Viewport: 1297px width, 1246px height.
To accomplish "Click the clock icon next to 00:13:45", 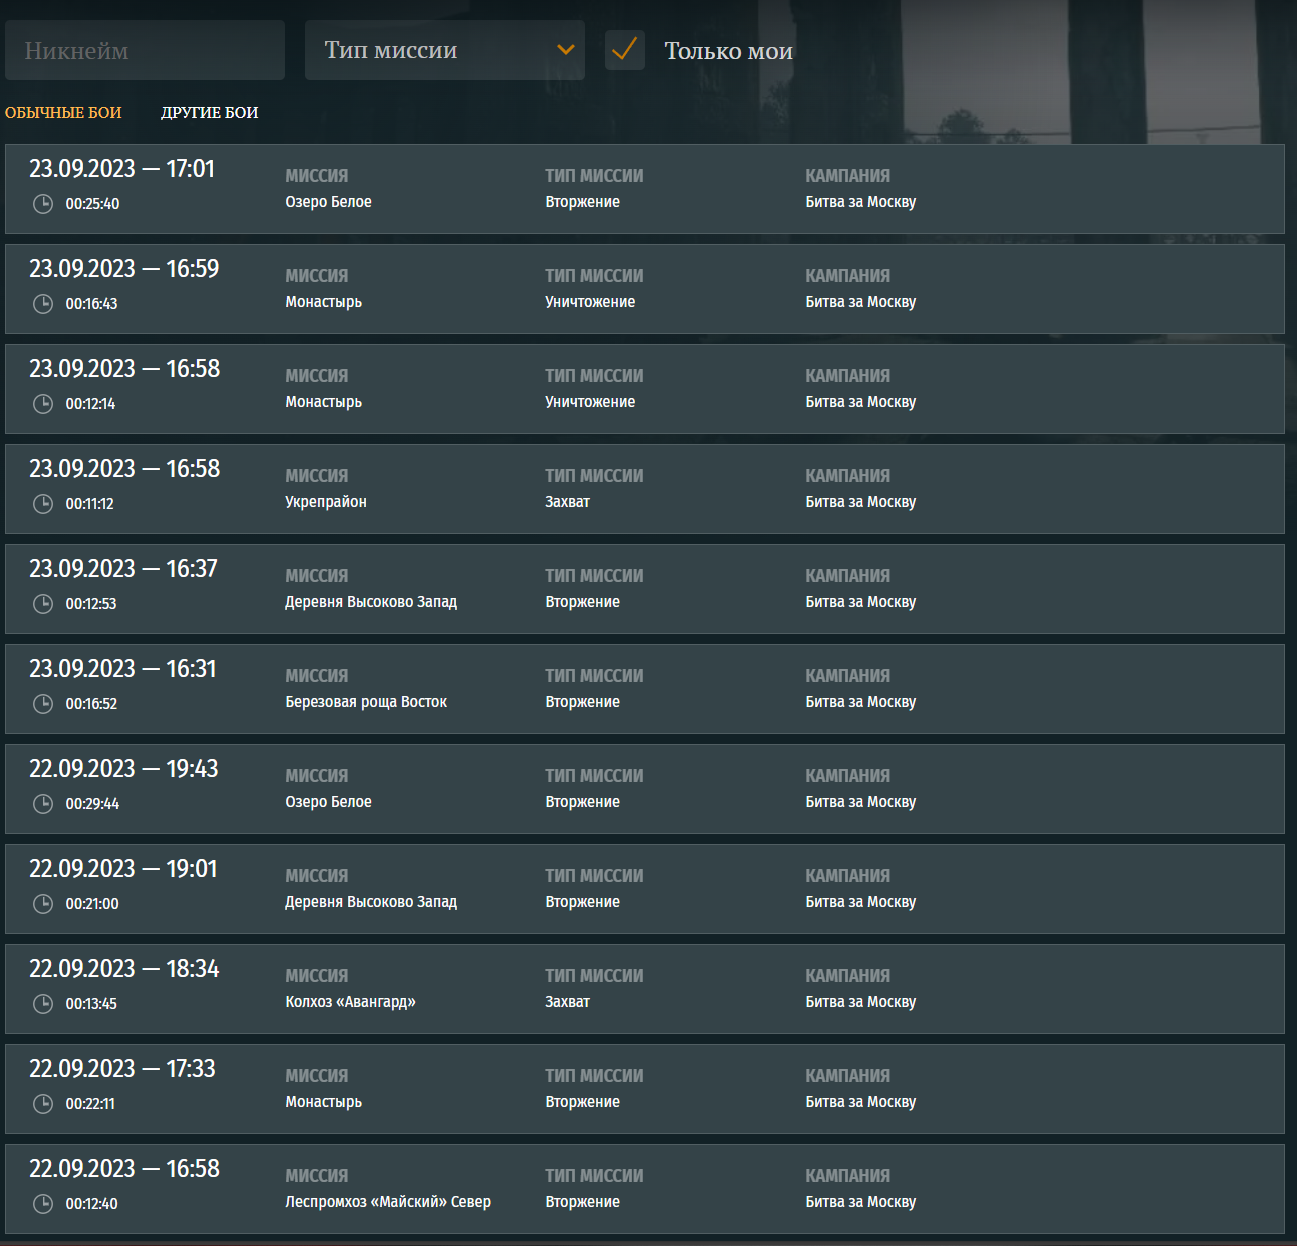I will (x=43, y=1004).
